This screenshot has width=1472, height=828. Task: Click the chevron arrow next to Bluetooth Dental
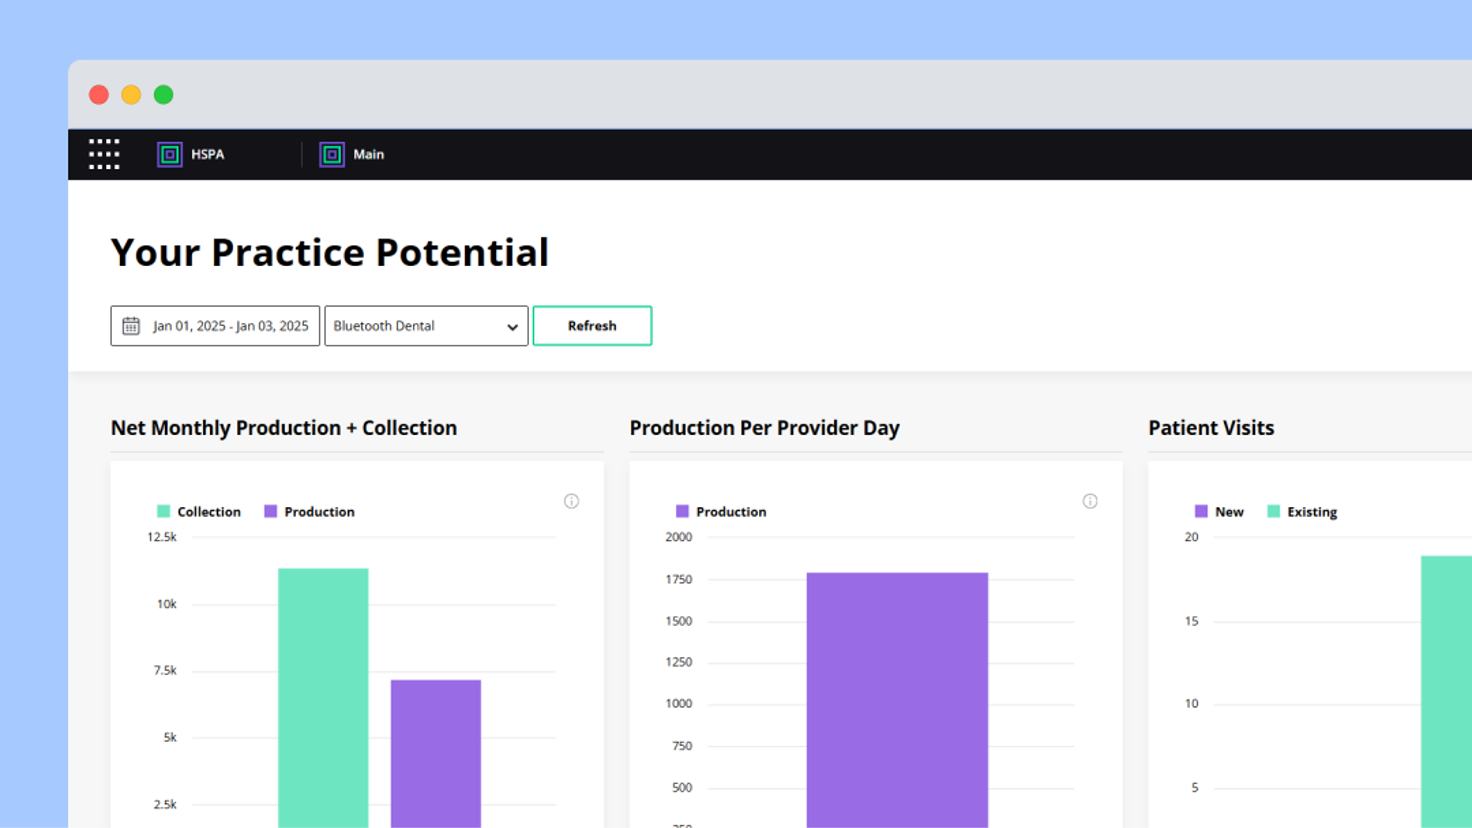point(511,325)
